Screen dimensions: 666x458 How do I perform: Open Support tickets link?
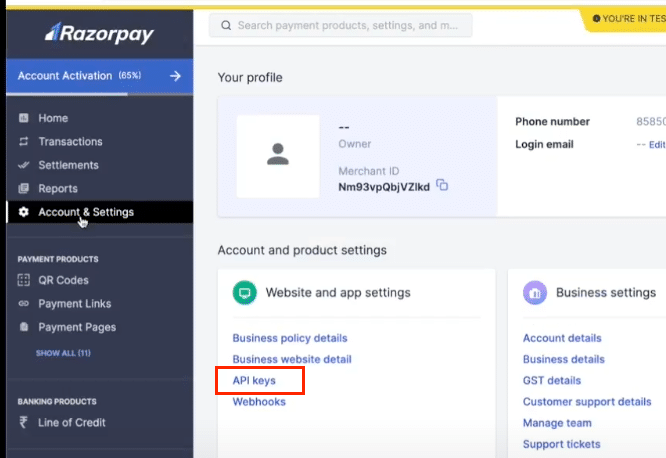pyautogui.click(x=562, y=444)
